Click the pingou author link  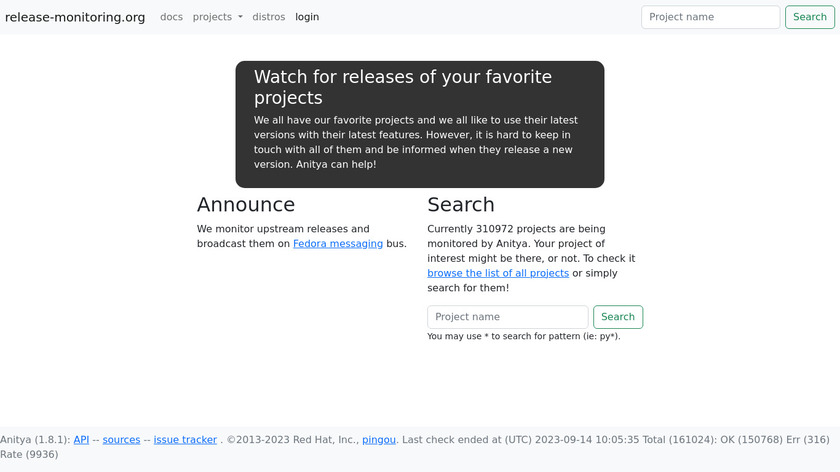pyautogui.click(x=379, y=440)
